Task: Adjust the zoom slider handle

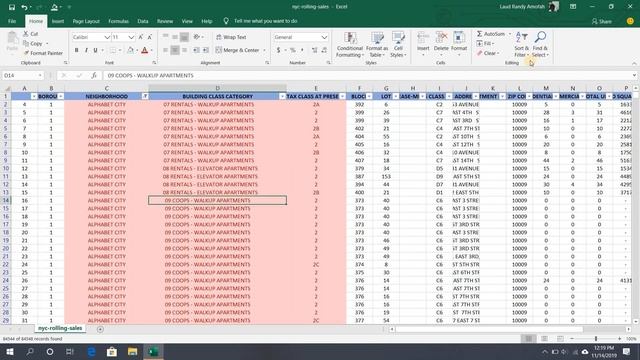Action: tap(596, 339)
